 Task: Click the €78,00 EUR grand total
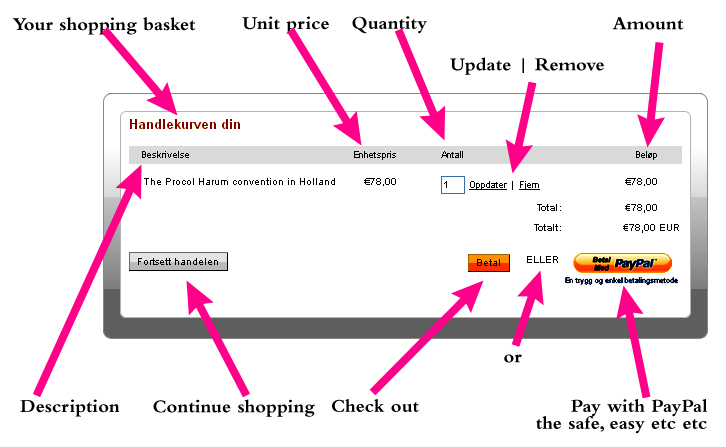click(651, 228)
